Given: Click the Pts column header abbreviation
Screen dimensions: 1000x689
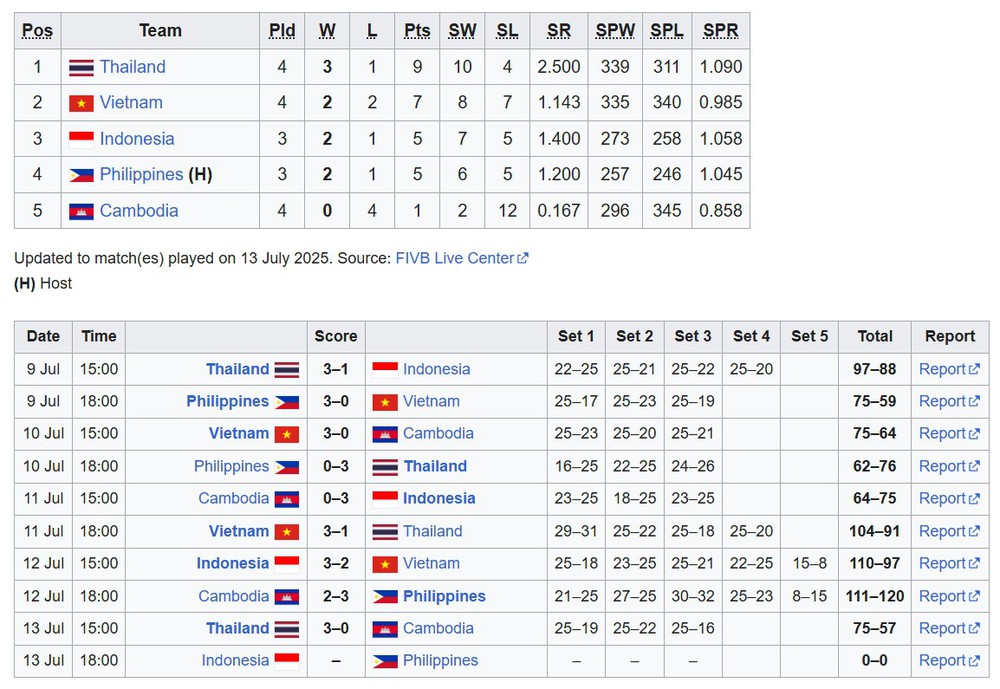Looking at the screenshot, I should 417,31.
